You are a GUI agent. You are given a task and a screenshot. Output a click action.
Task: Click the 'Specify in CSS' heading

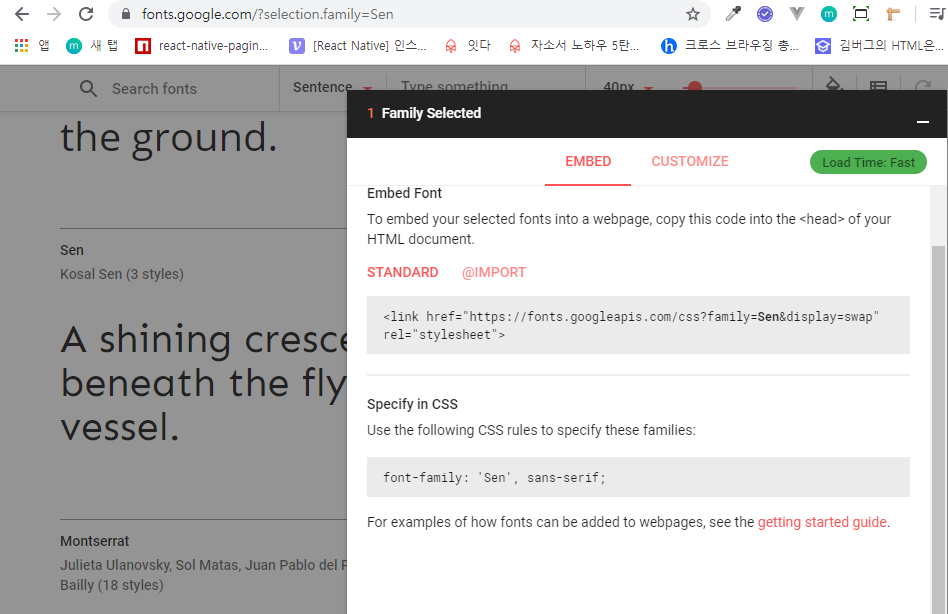tap(412, 404)
